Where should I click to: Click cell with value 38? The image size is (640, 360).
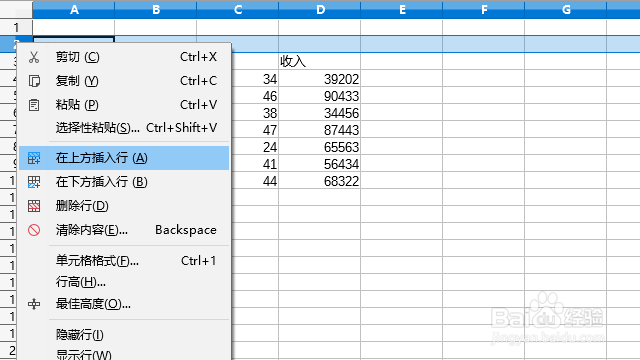click(255, 113)
